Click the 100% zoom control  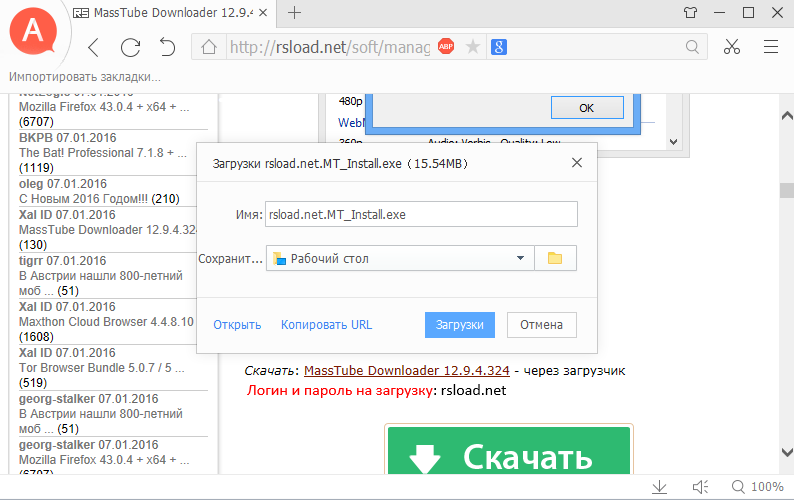pos(758,487)
